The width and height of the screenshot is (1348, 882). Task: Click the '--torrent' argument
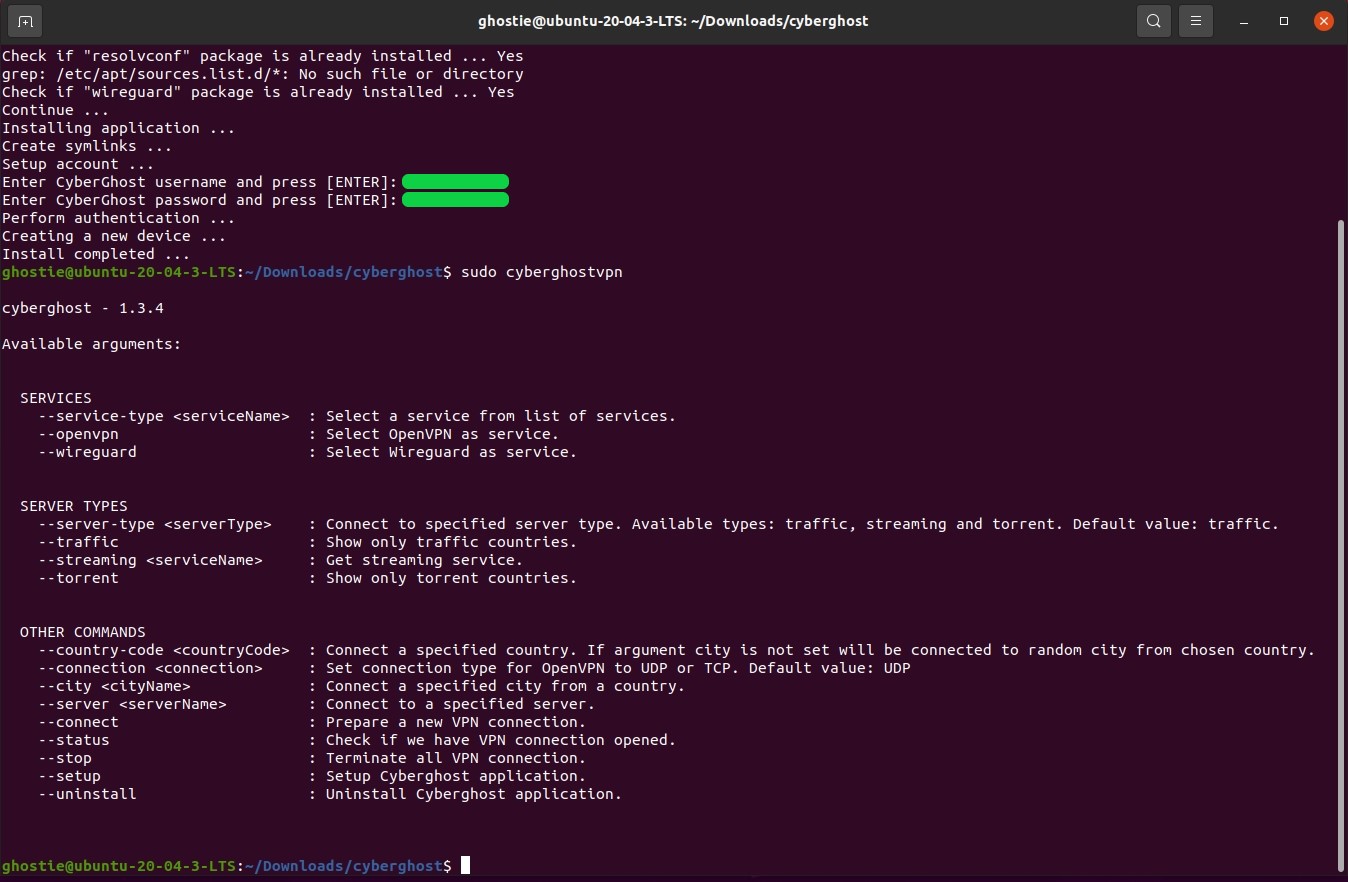[x=79, y=578]
